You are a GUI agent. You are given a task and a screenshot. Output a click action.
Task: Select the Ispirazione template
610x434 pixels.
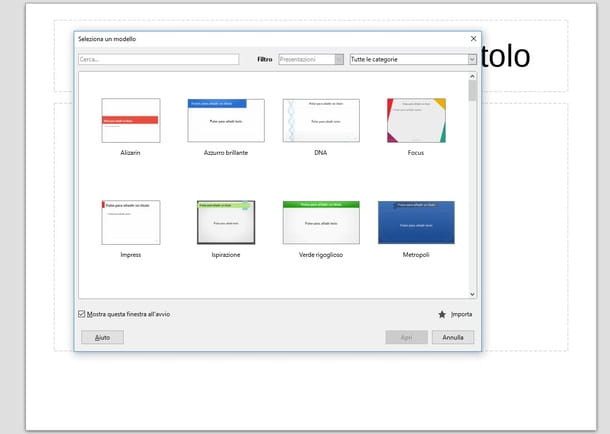[225, 222]
